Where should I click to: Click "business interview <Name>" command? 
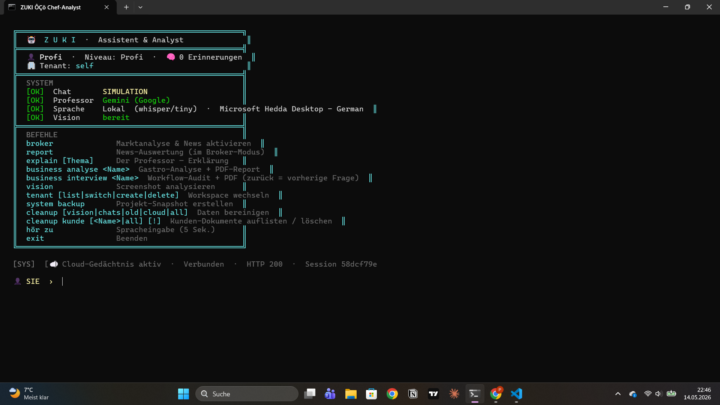click(x=82, y=178)
